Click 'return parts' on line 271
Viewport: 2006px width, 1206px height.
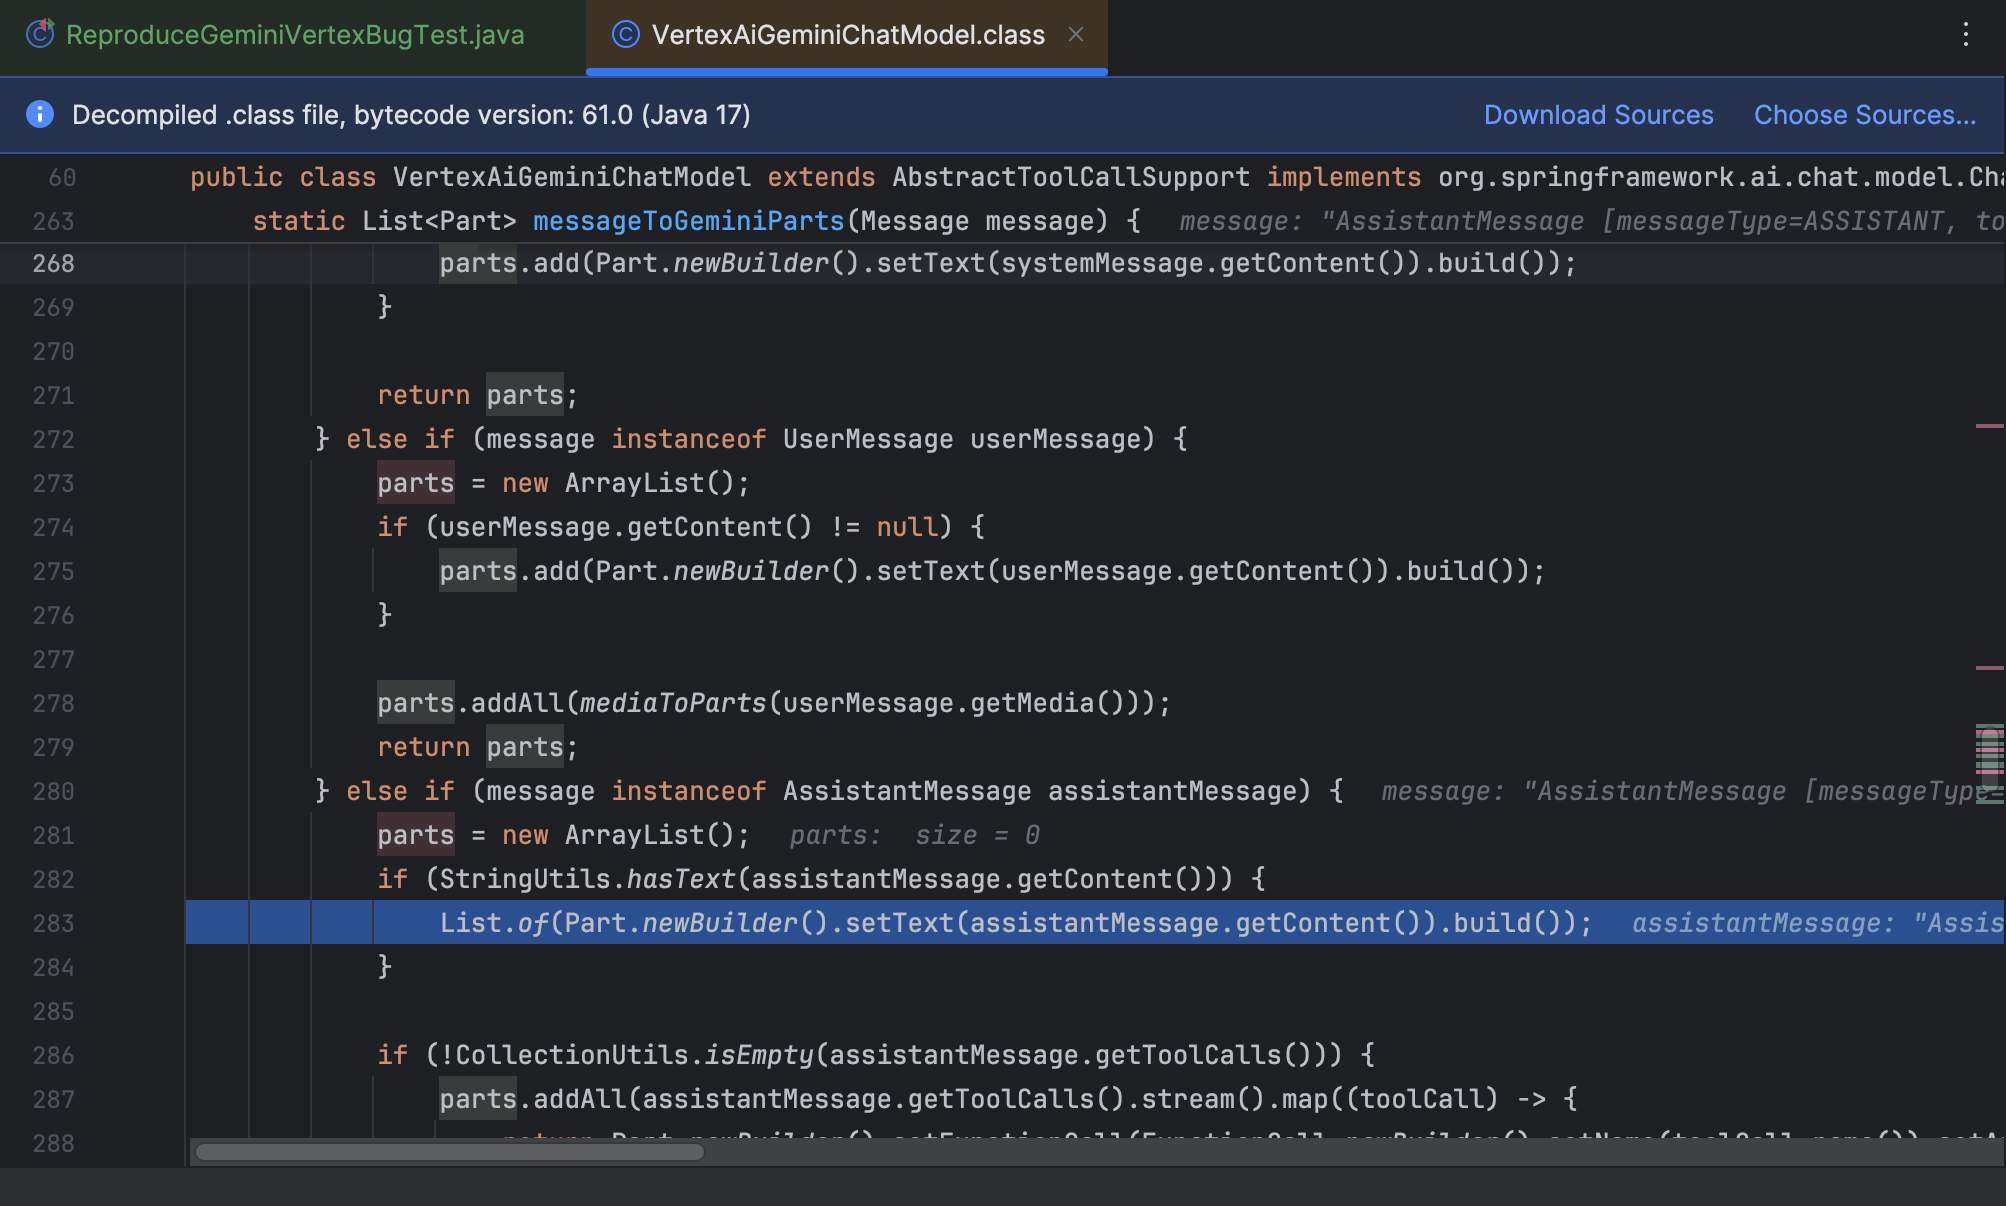tap(470, 395)
